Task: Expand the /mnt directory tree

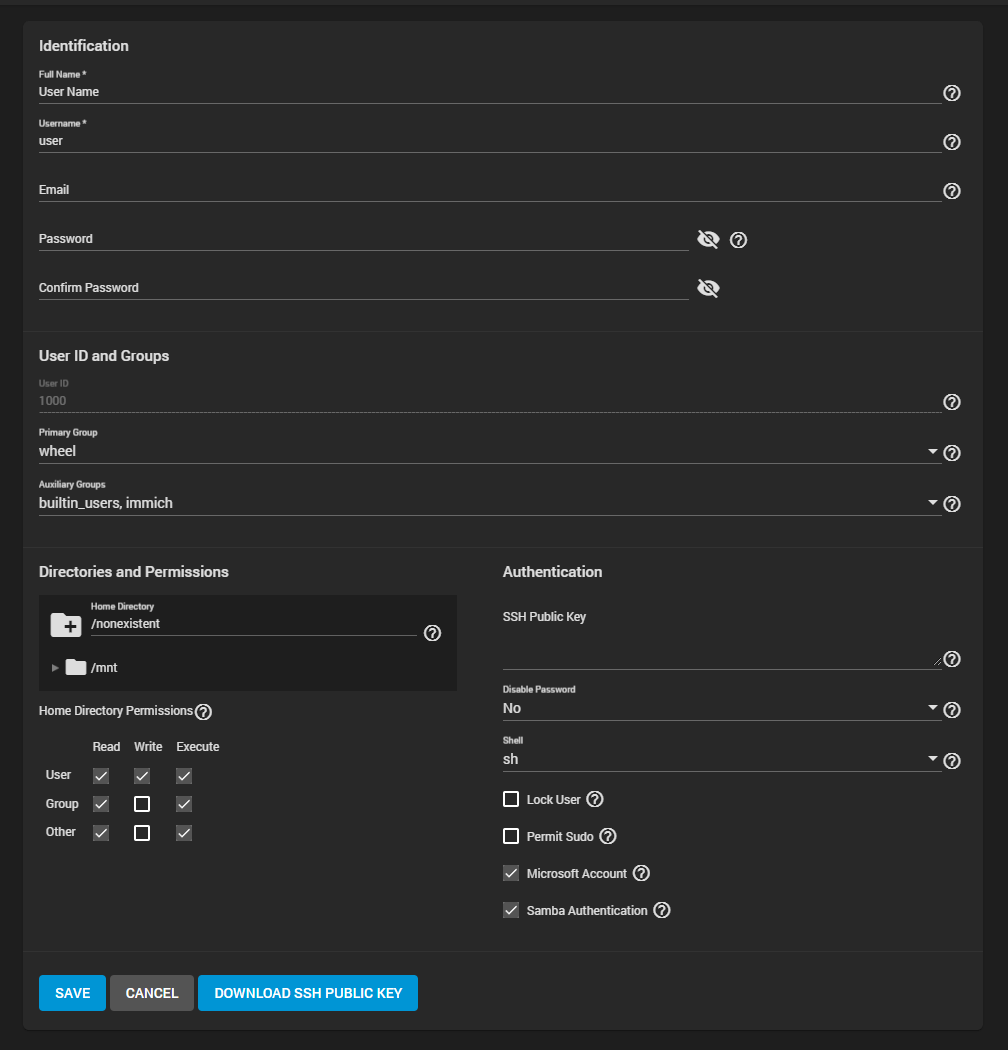Action: click(55, 667)
